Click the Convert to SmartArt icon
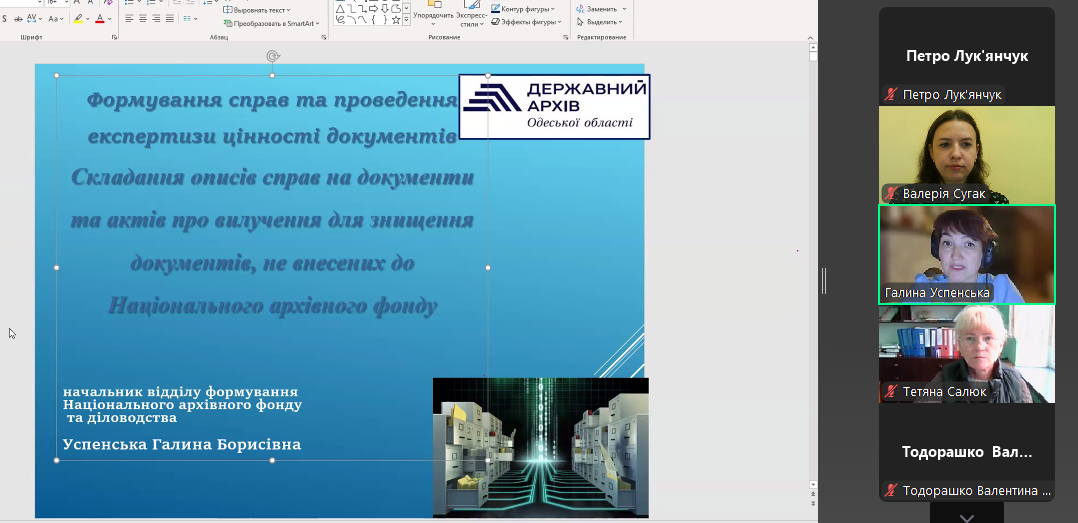Viewport: 1078px width, 523px height. click(x=229, y=23)
